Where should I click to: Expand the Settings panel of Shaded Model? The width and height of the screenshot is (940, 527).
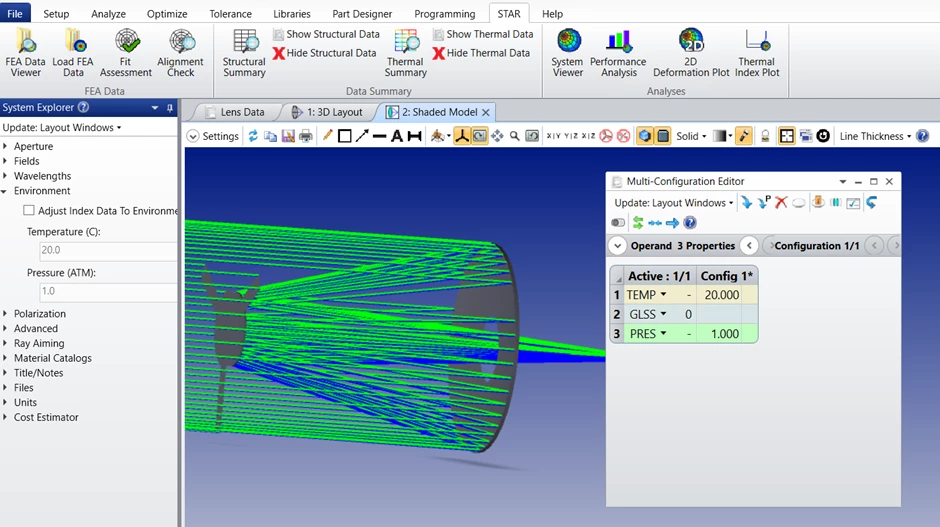point(192,136)
